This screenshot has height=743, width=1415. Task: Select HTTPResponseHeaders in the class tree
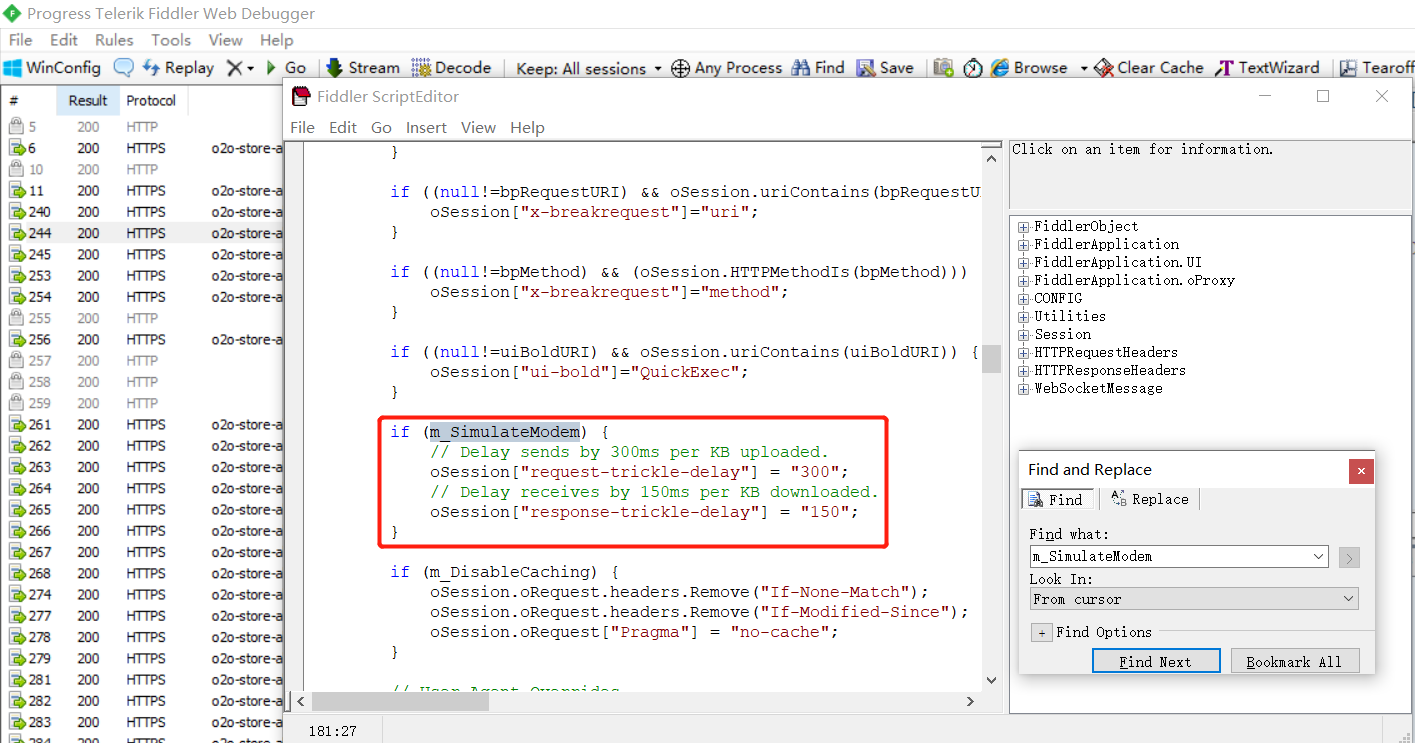click(x=1110, y=370)
